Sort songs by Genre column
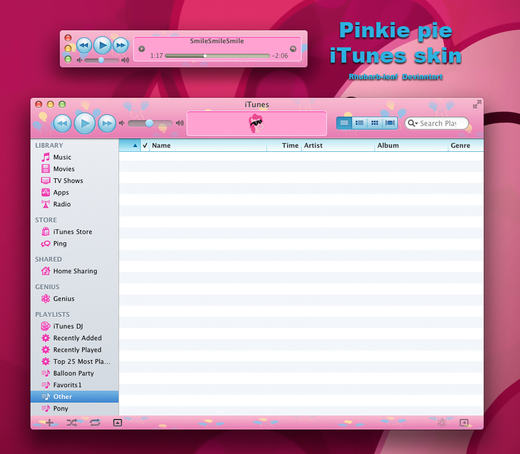Viewport: 520px width, 454px height. pos(466,145)
